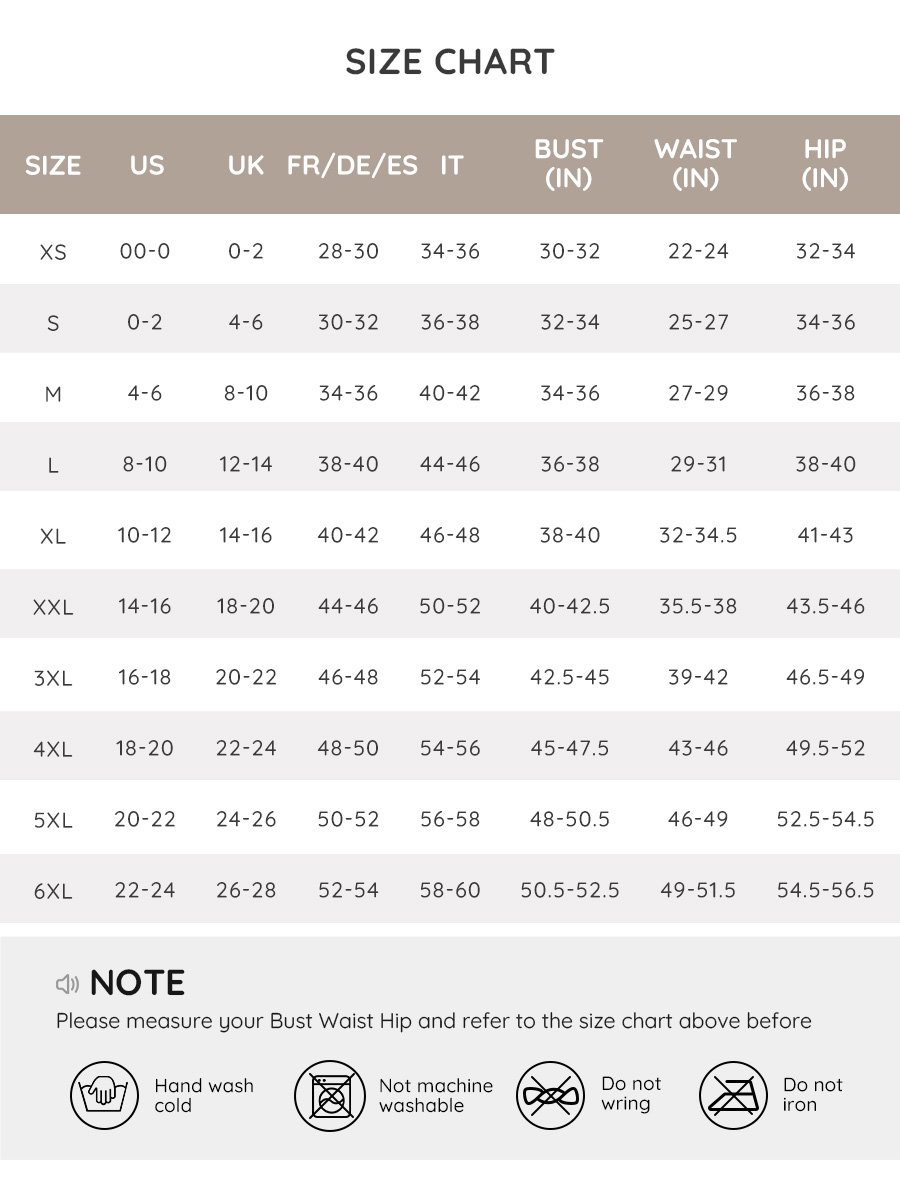Click the HIP (IN) column header
Image resolution: width=900 pixels, height=1200 pixels.
pos(825,164)
